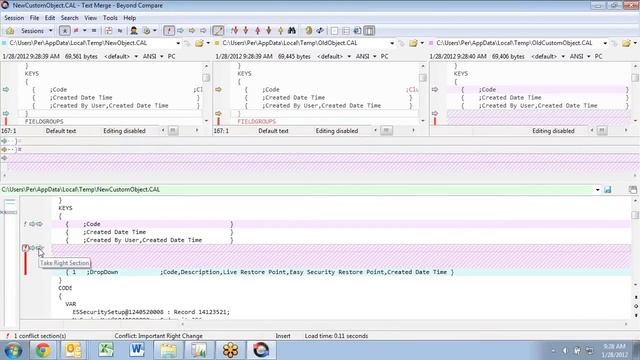The width and height of the screenshot is (640, 360).
Task: Click the Find binoculars icon
Action: tap(292, 31)
